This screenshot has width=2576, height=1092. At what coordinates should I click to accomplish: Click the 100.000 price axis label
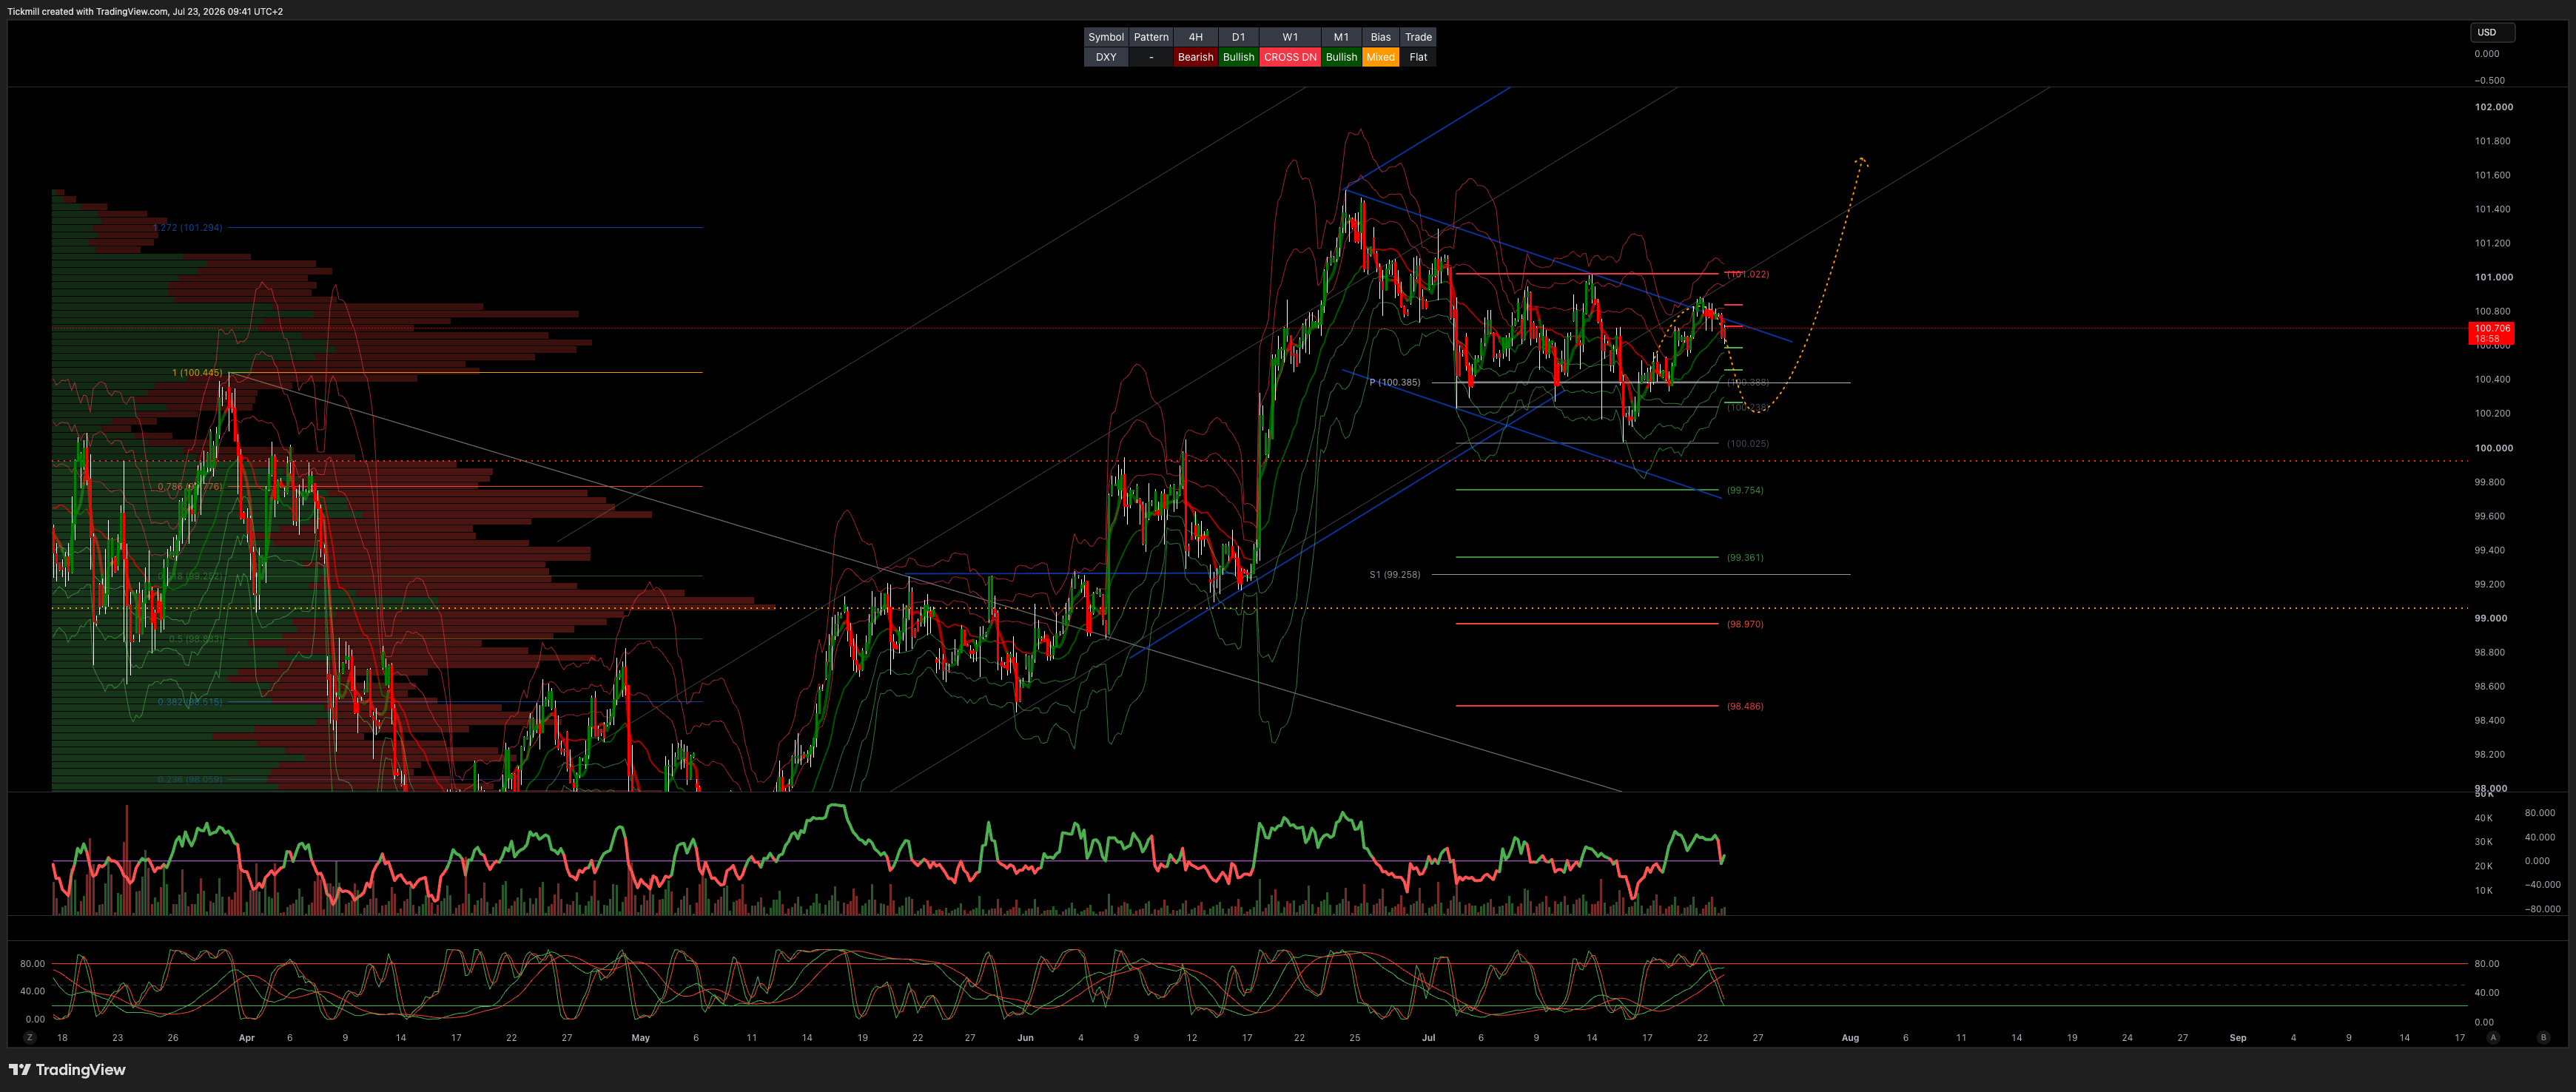pos(2493,448)
